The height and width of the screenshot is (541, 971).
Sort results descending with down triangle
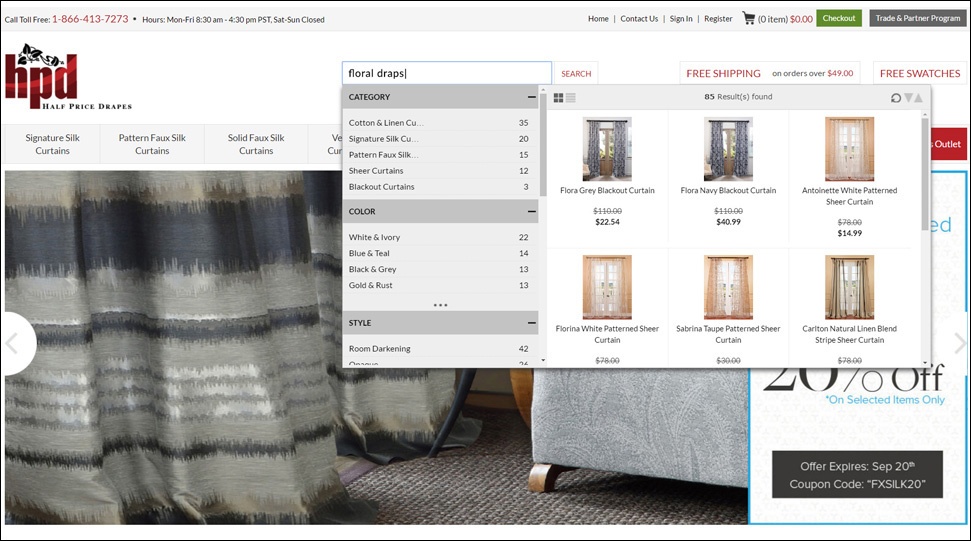click(908, 98)
